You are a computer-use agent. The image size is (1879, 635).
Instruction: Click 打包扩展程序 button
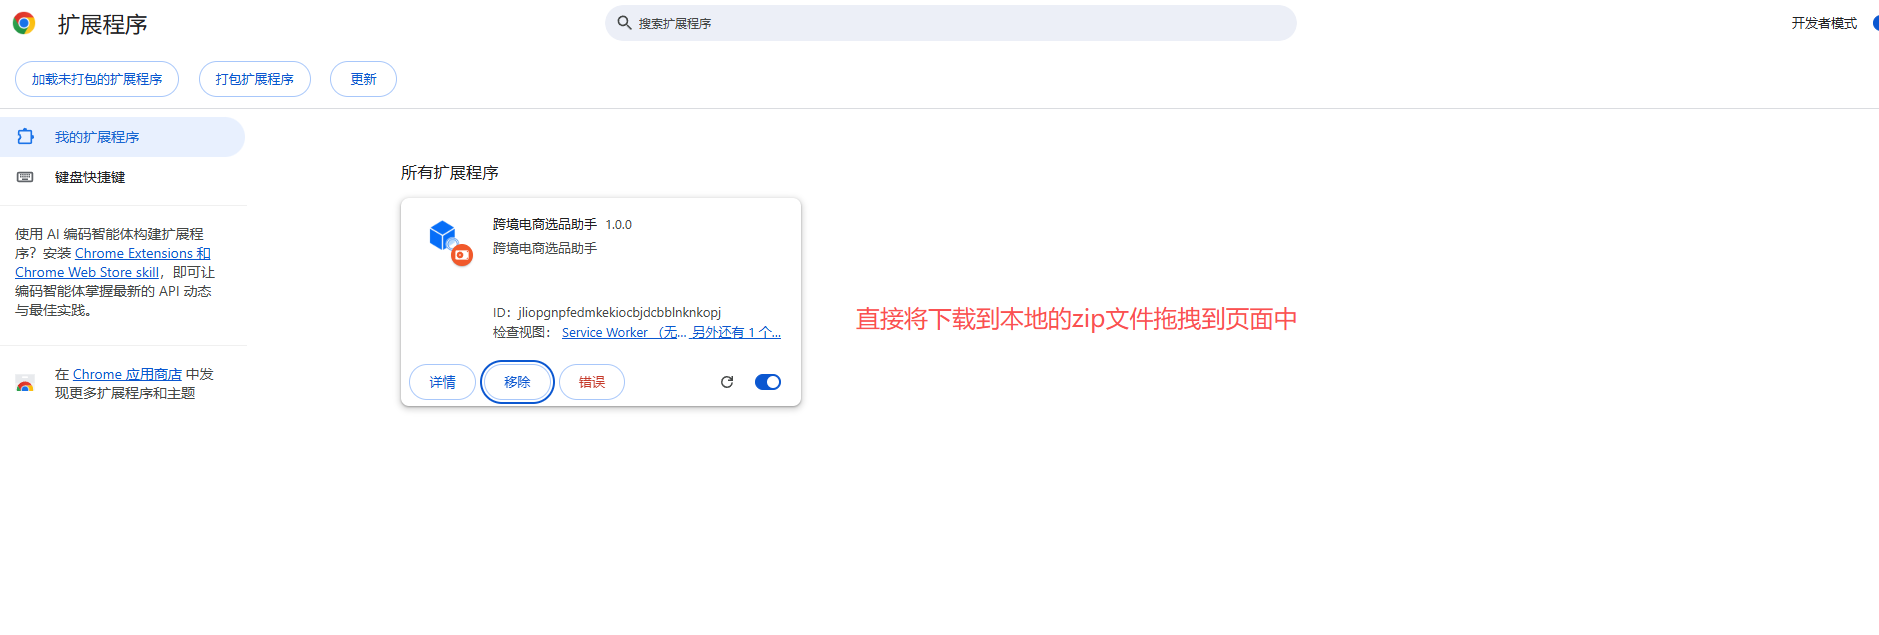tap(255, 79)
